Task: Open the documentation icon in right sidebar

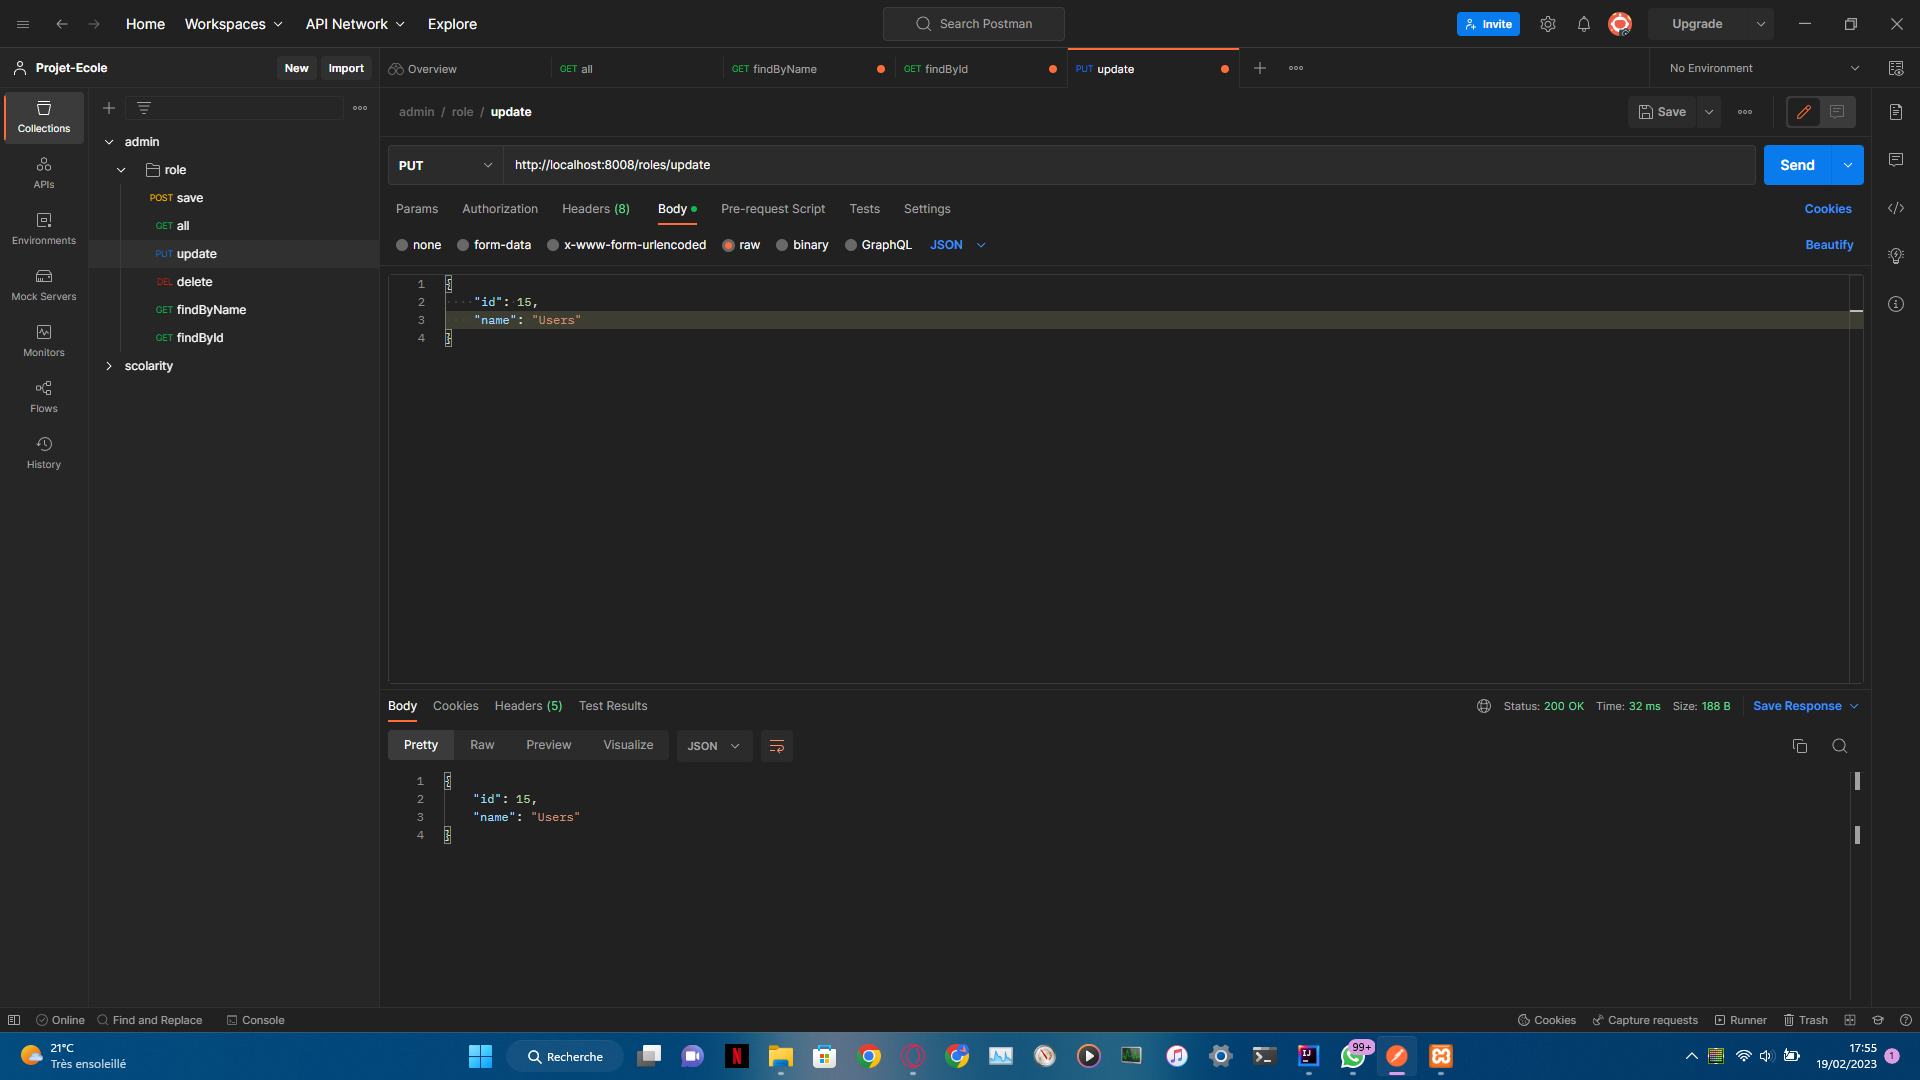Action: tap(1896, 112)
